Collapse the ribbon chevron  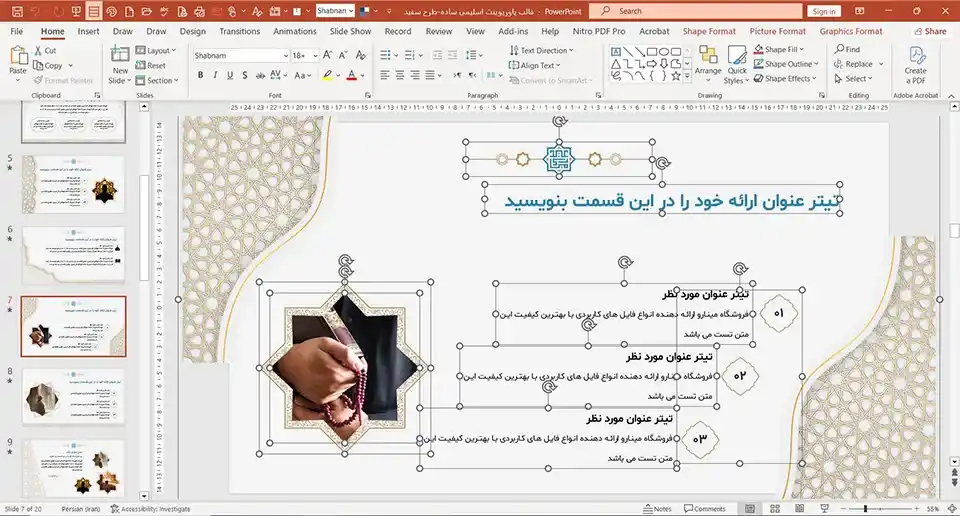(x=951, y=95)
